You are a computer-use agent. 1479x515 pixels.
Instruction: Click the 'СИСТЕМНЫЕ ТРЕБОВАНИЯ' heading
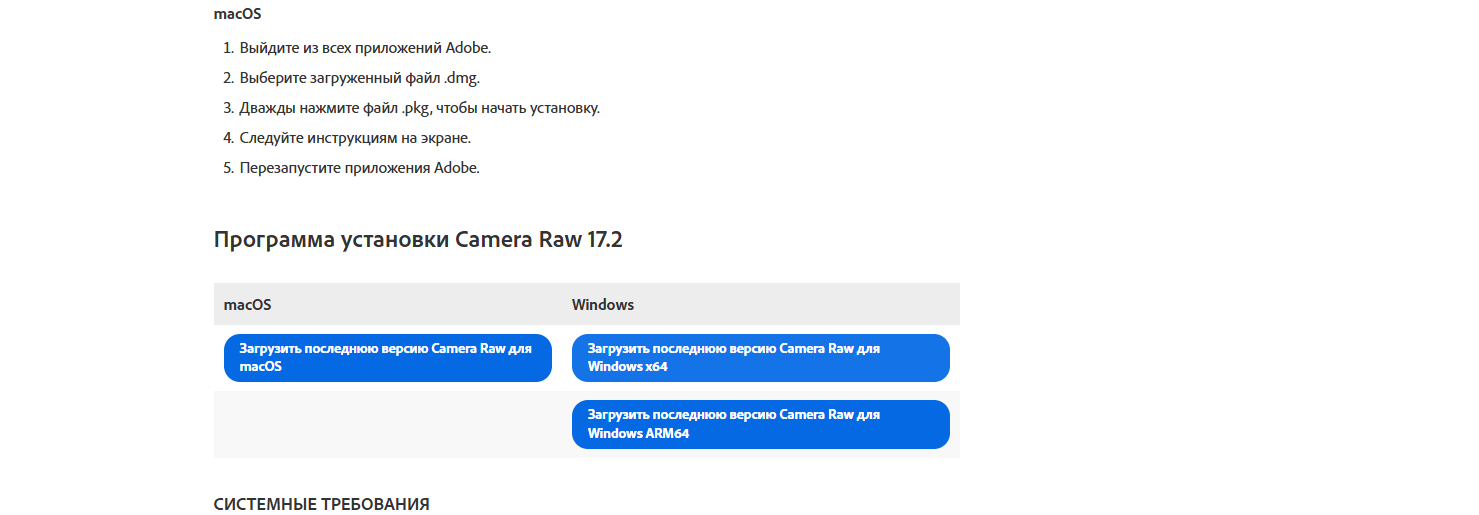click(x=322, y=504)
